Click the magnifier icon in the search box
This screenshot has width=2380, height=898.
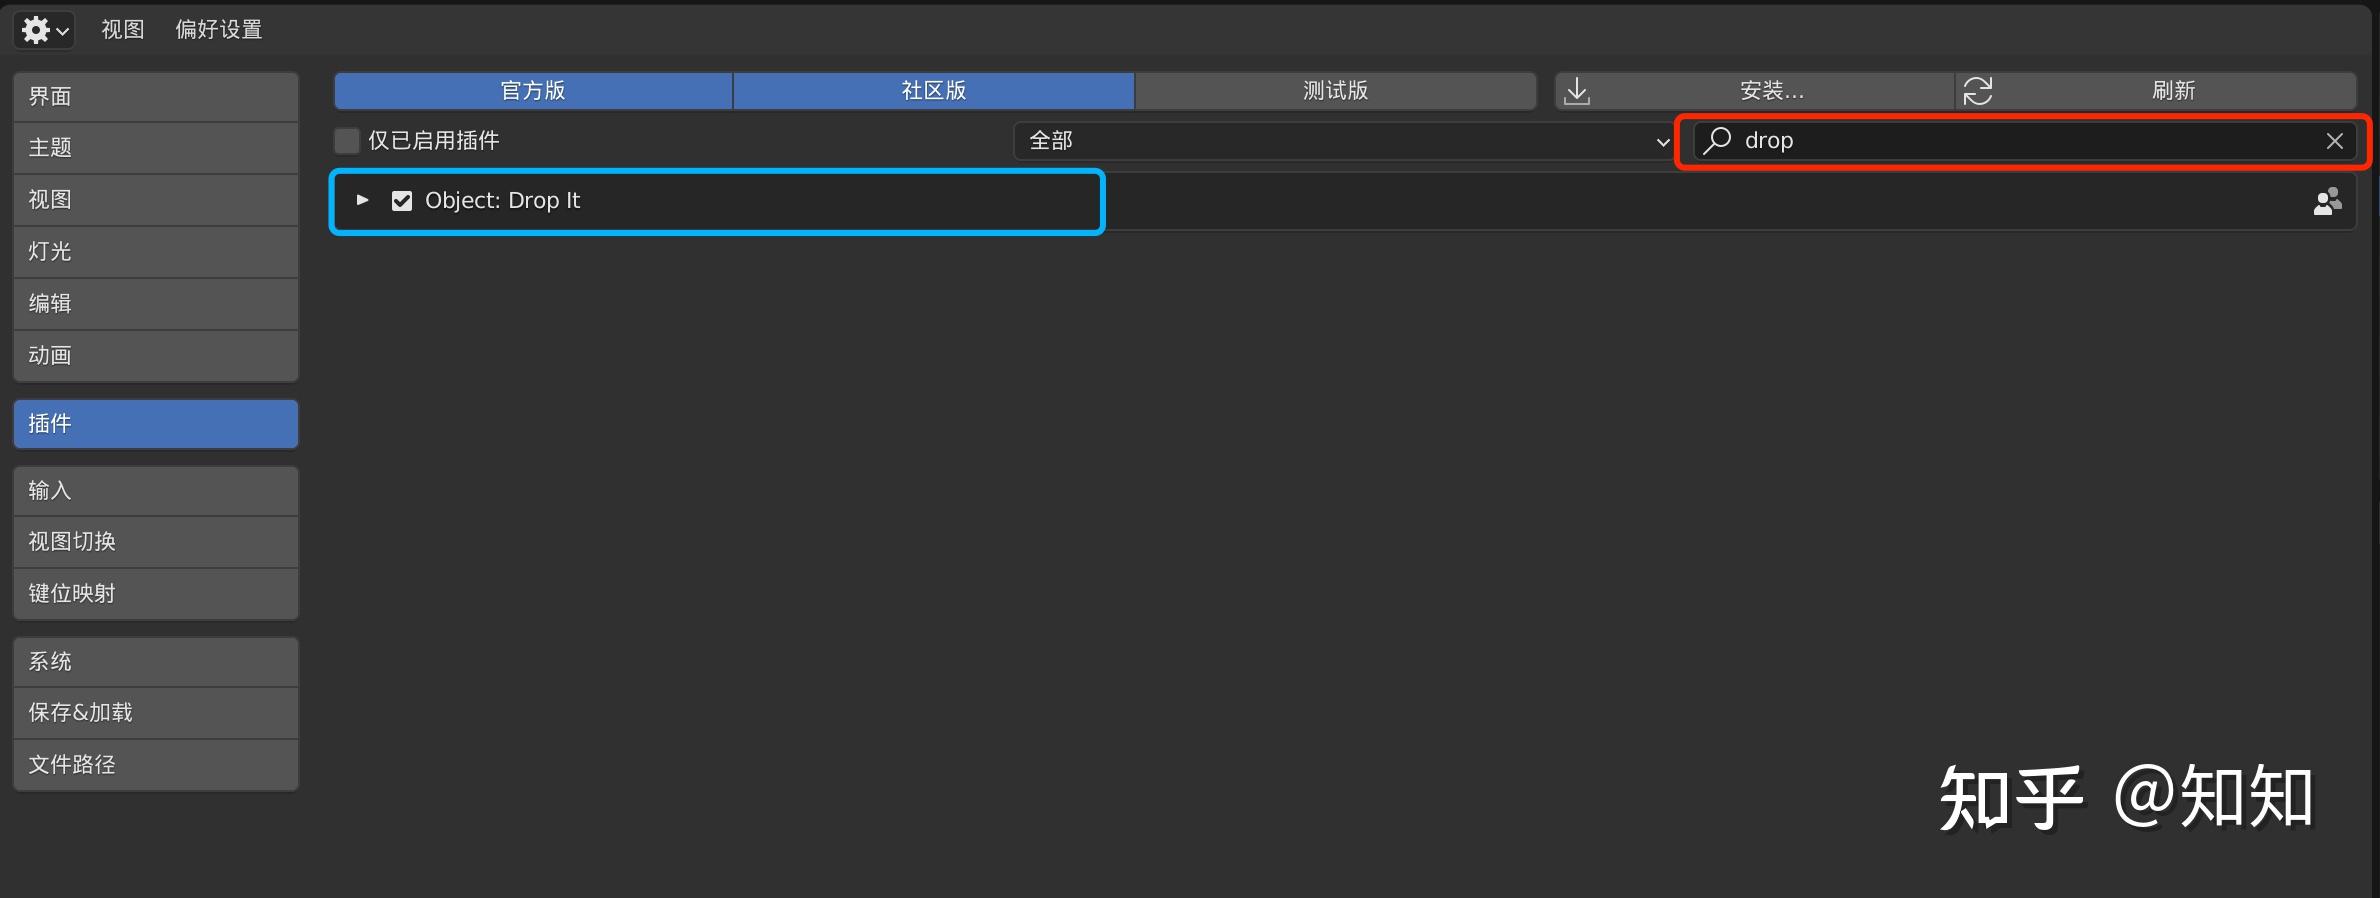(1718, 140)
